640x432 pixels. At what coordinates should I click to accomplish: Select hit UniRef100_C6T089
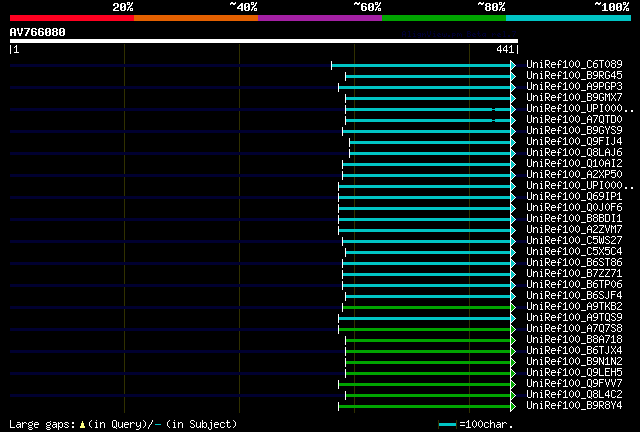(x=574, y=65)
